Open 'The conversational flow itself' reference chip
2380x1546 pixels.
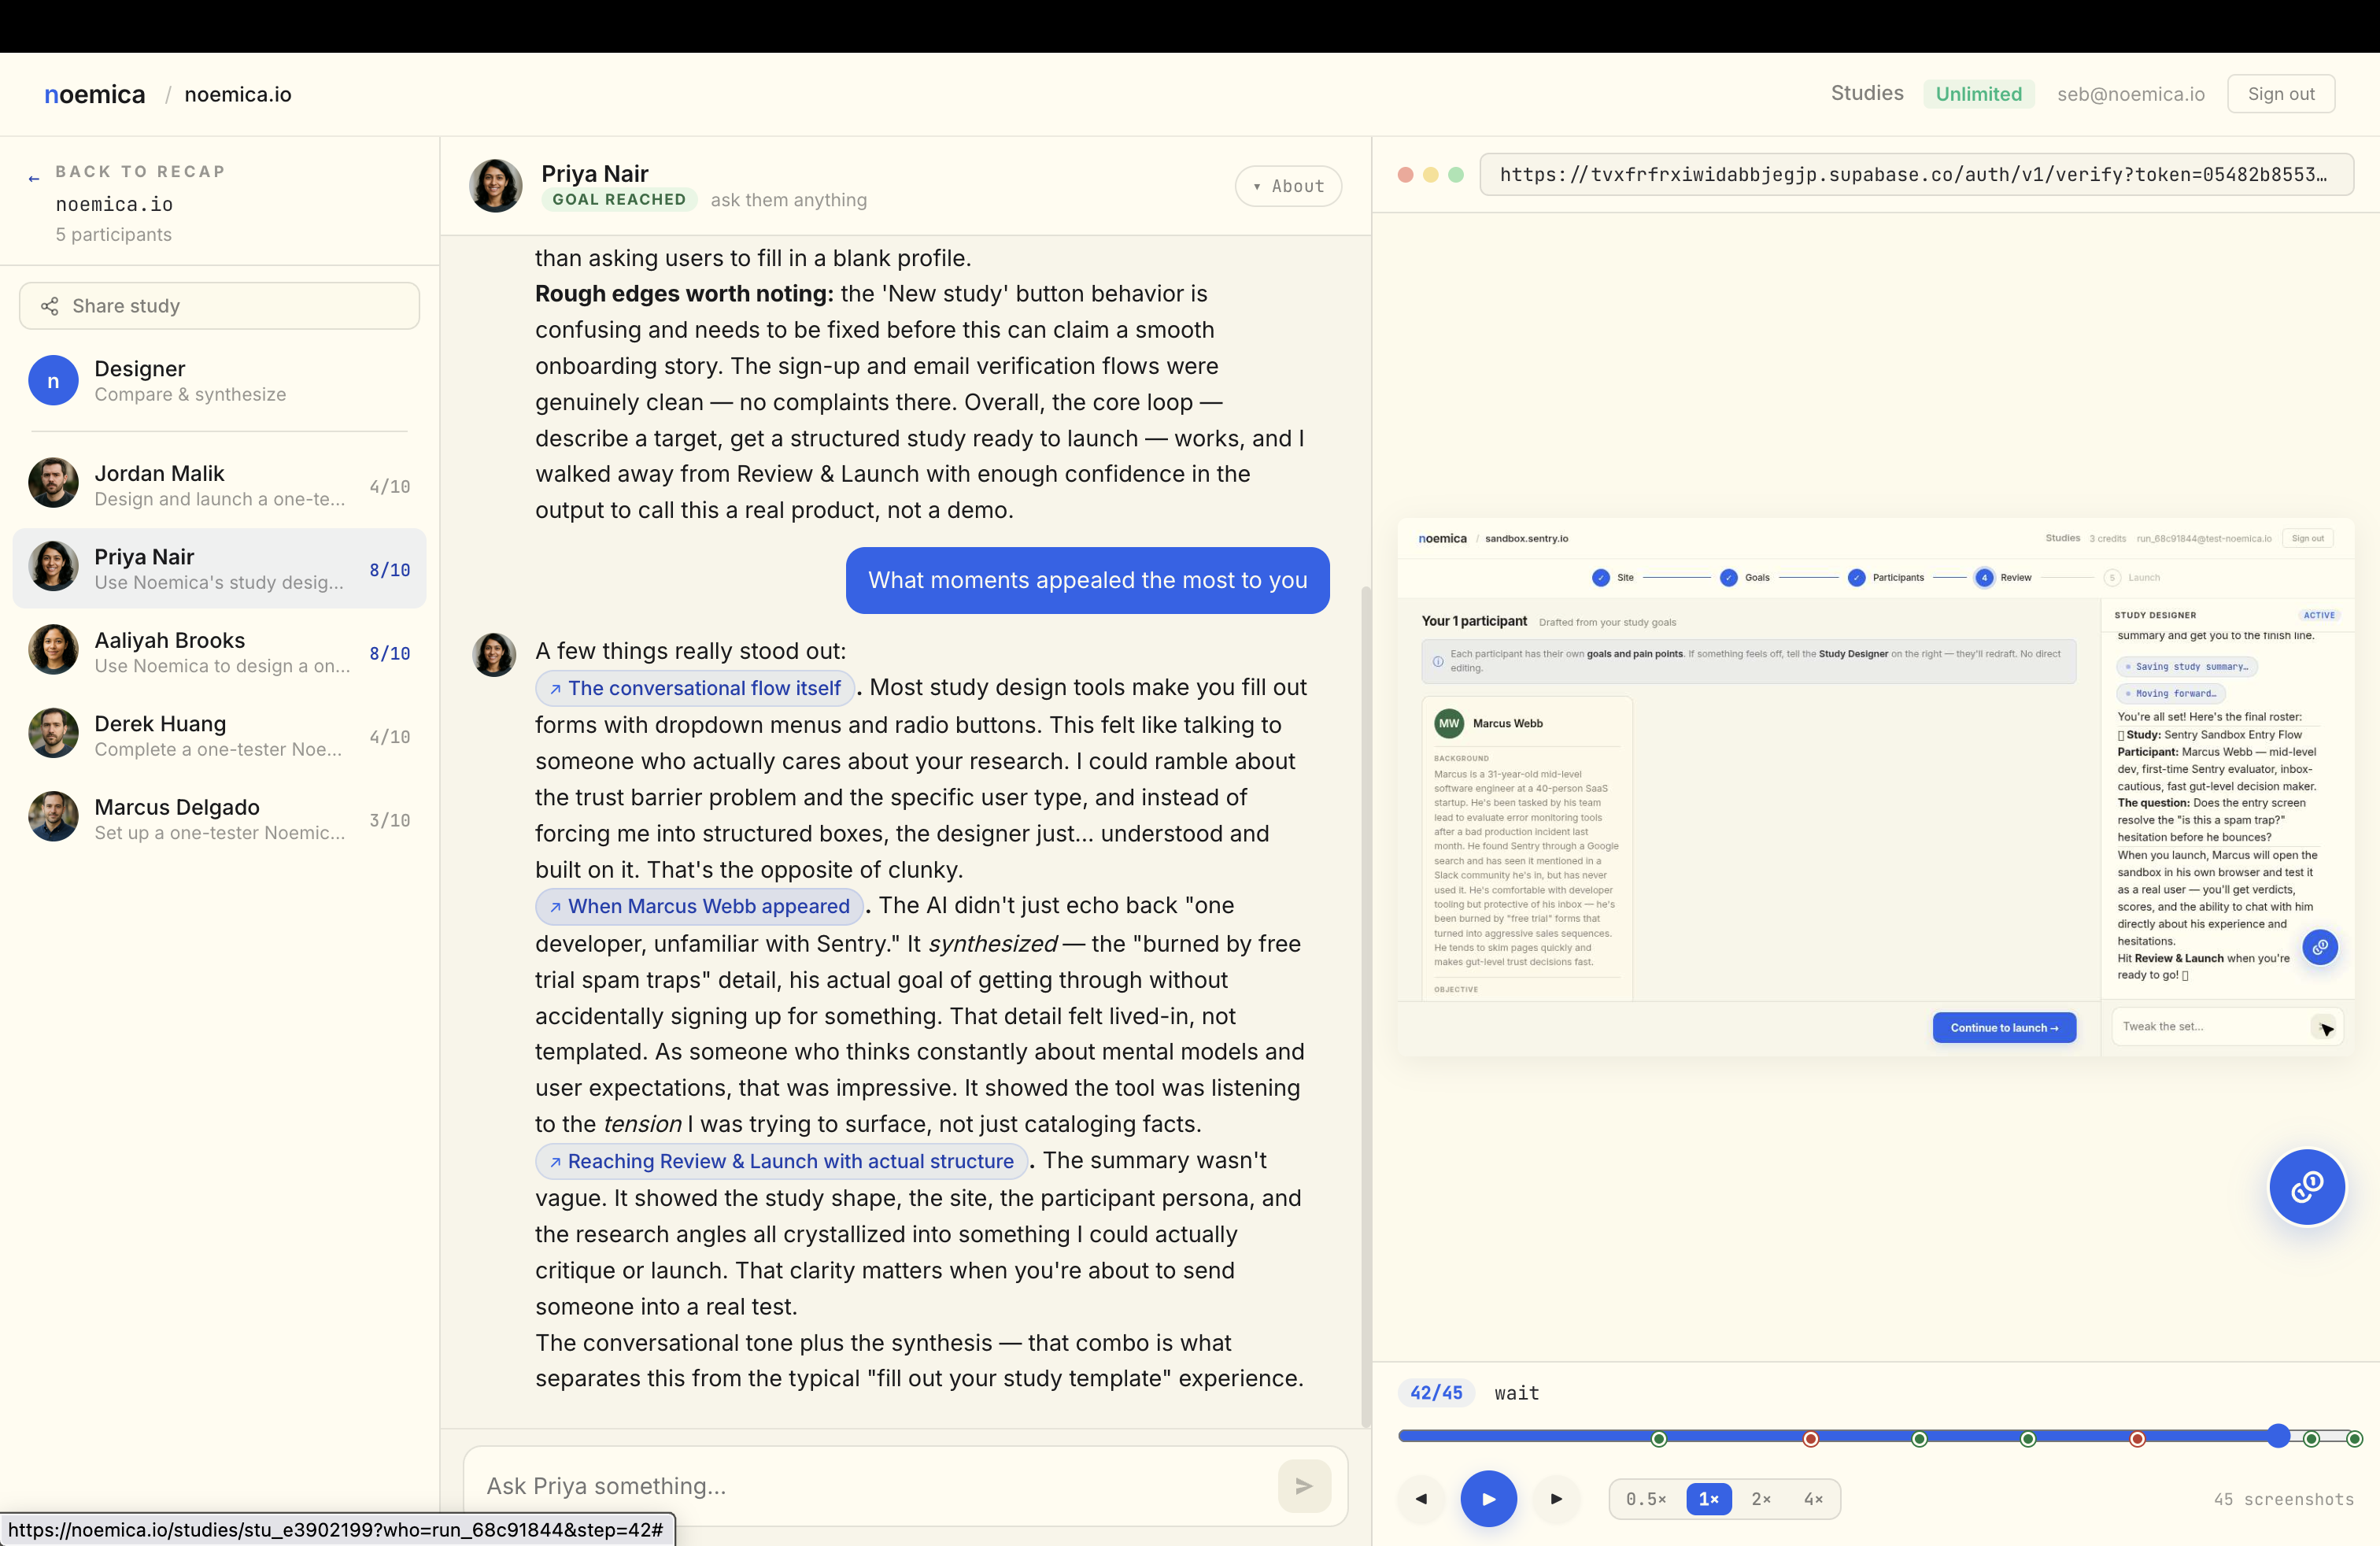pos(695,688)
